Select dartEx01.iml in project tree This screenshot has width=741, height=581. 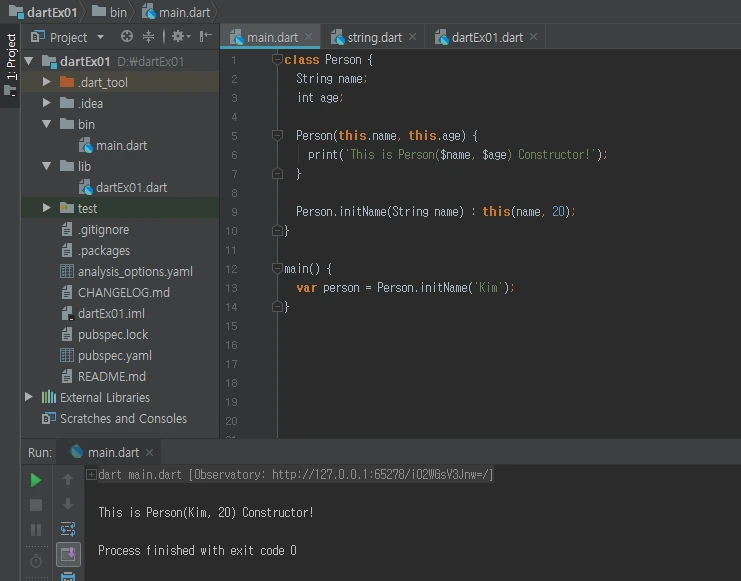(x=103, y=313)
